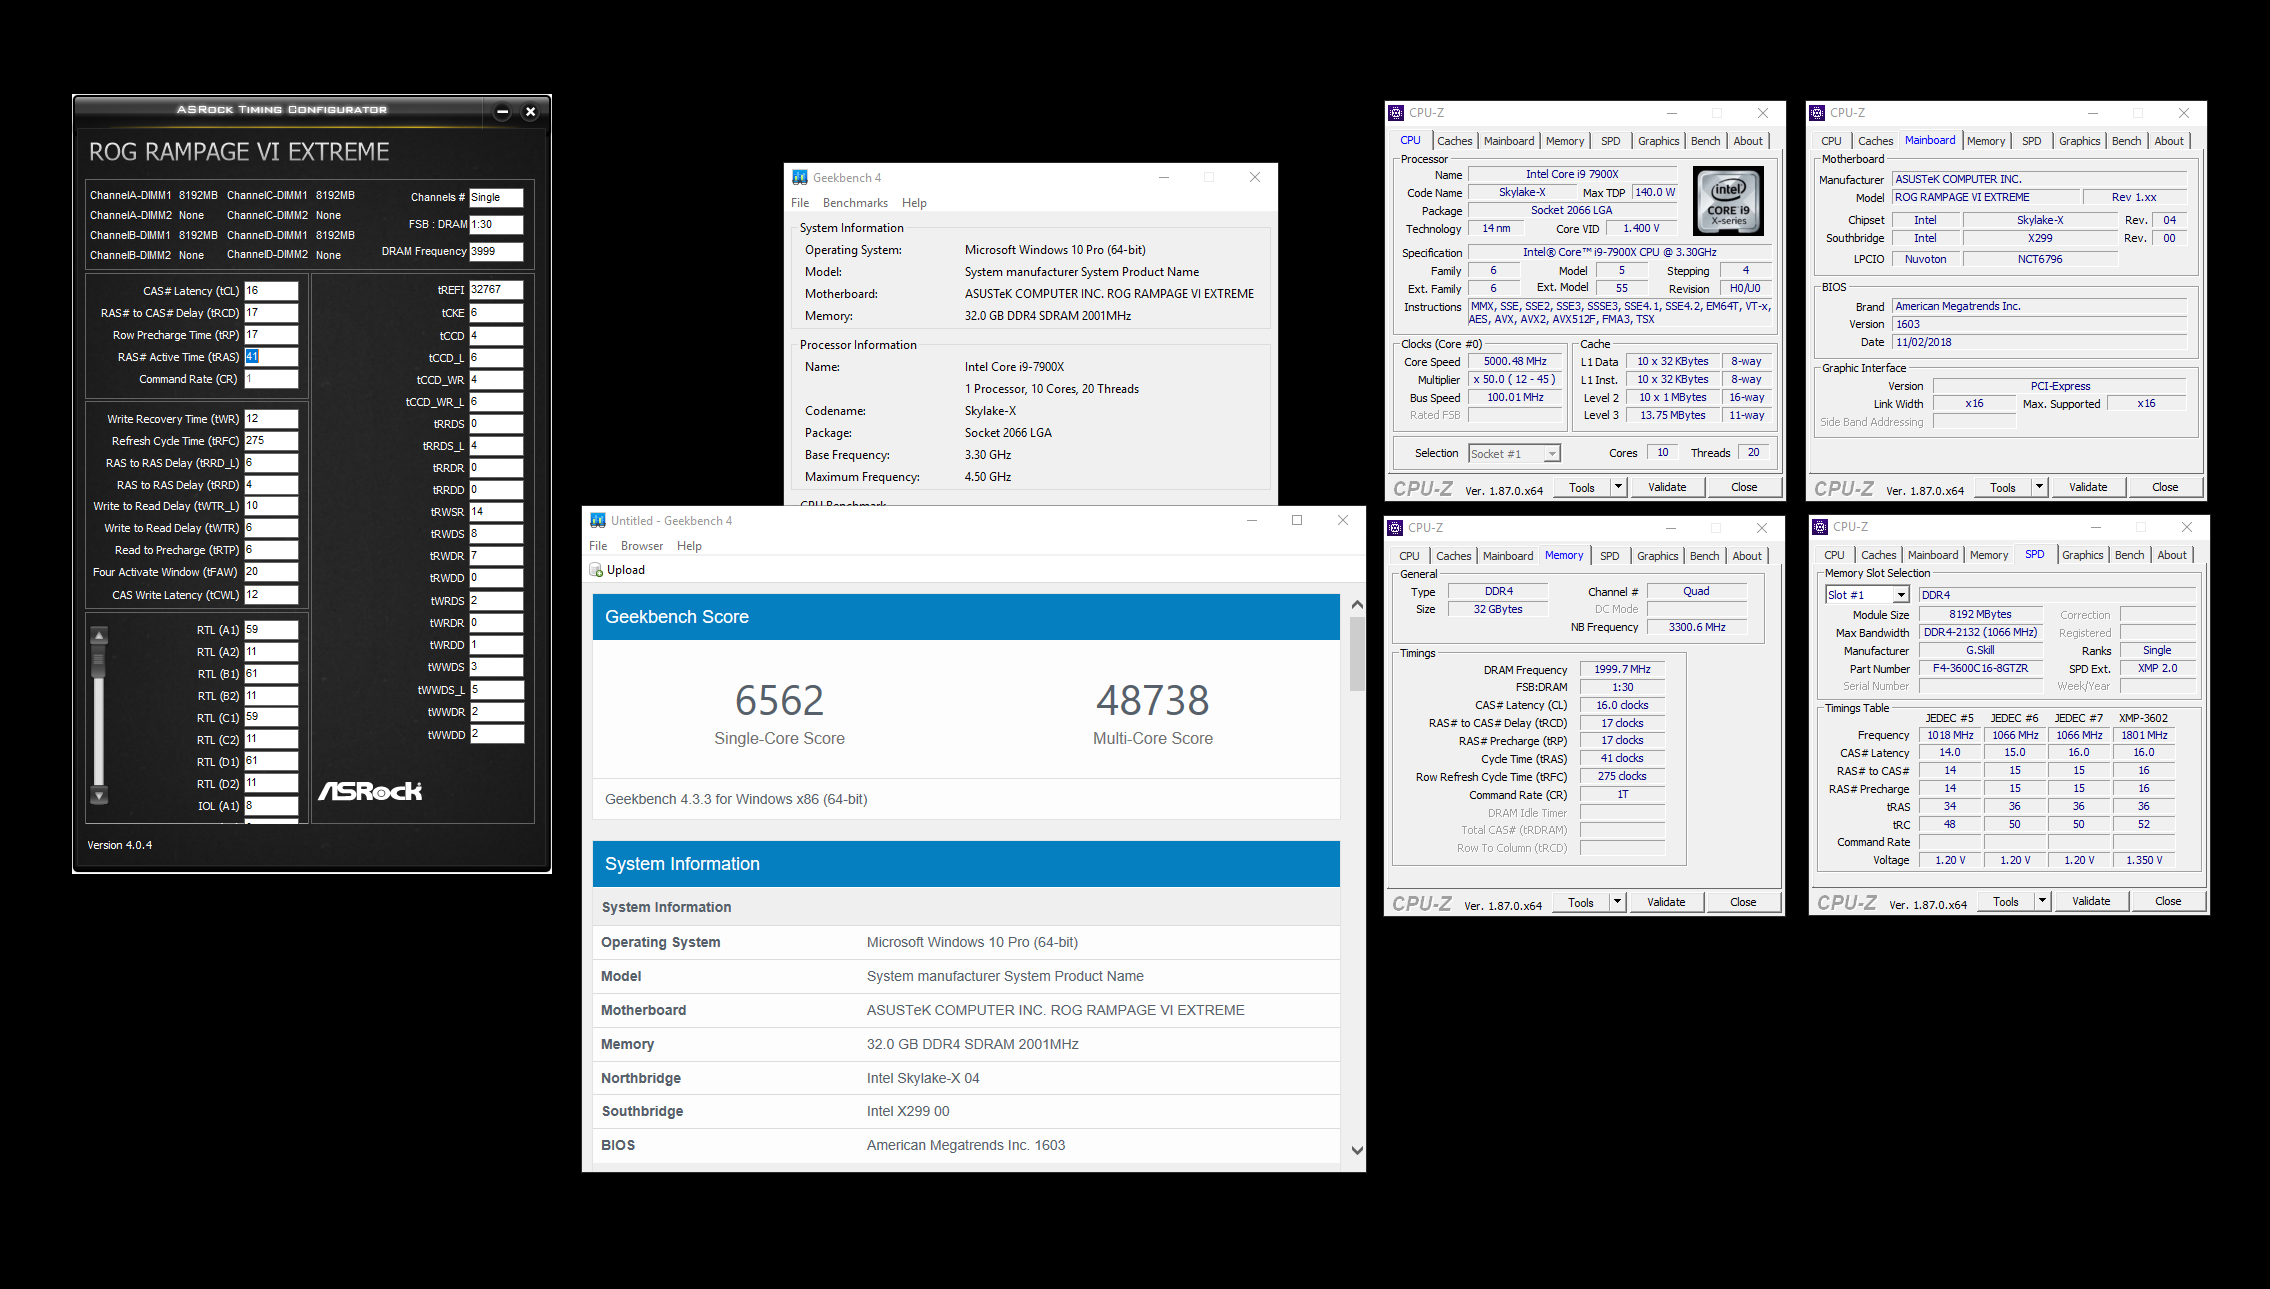Open Help menu in Untitled Geekbench 4 window
The image size is (2270, 1289).
click(x=689, y=546)
